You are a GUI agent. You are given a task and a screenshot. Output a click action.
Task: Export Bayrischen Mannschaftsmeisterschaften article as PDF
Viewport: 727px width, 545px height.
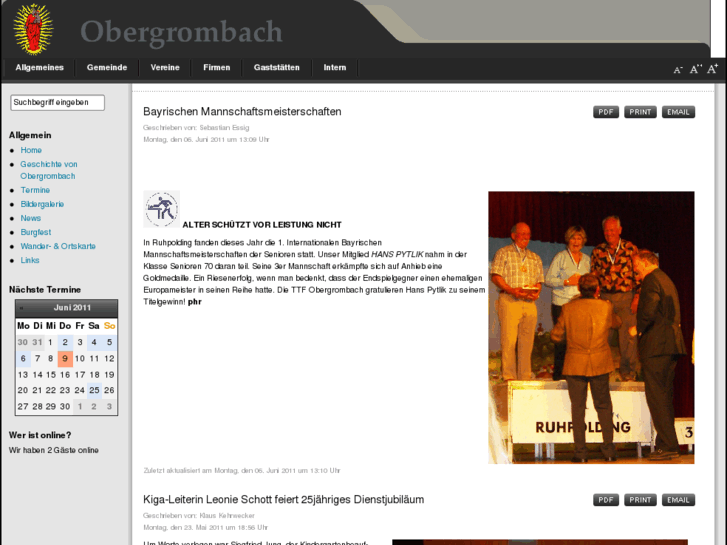tap(606, 112)
